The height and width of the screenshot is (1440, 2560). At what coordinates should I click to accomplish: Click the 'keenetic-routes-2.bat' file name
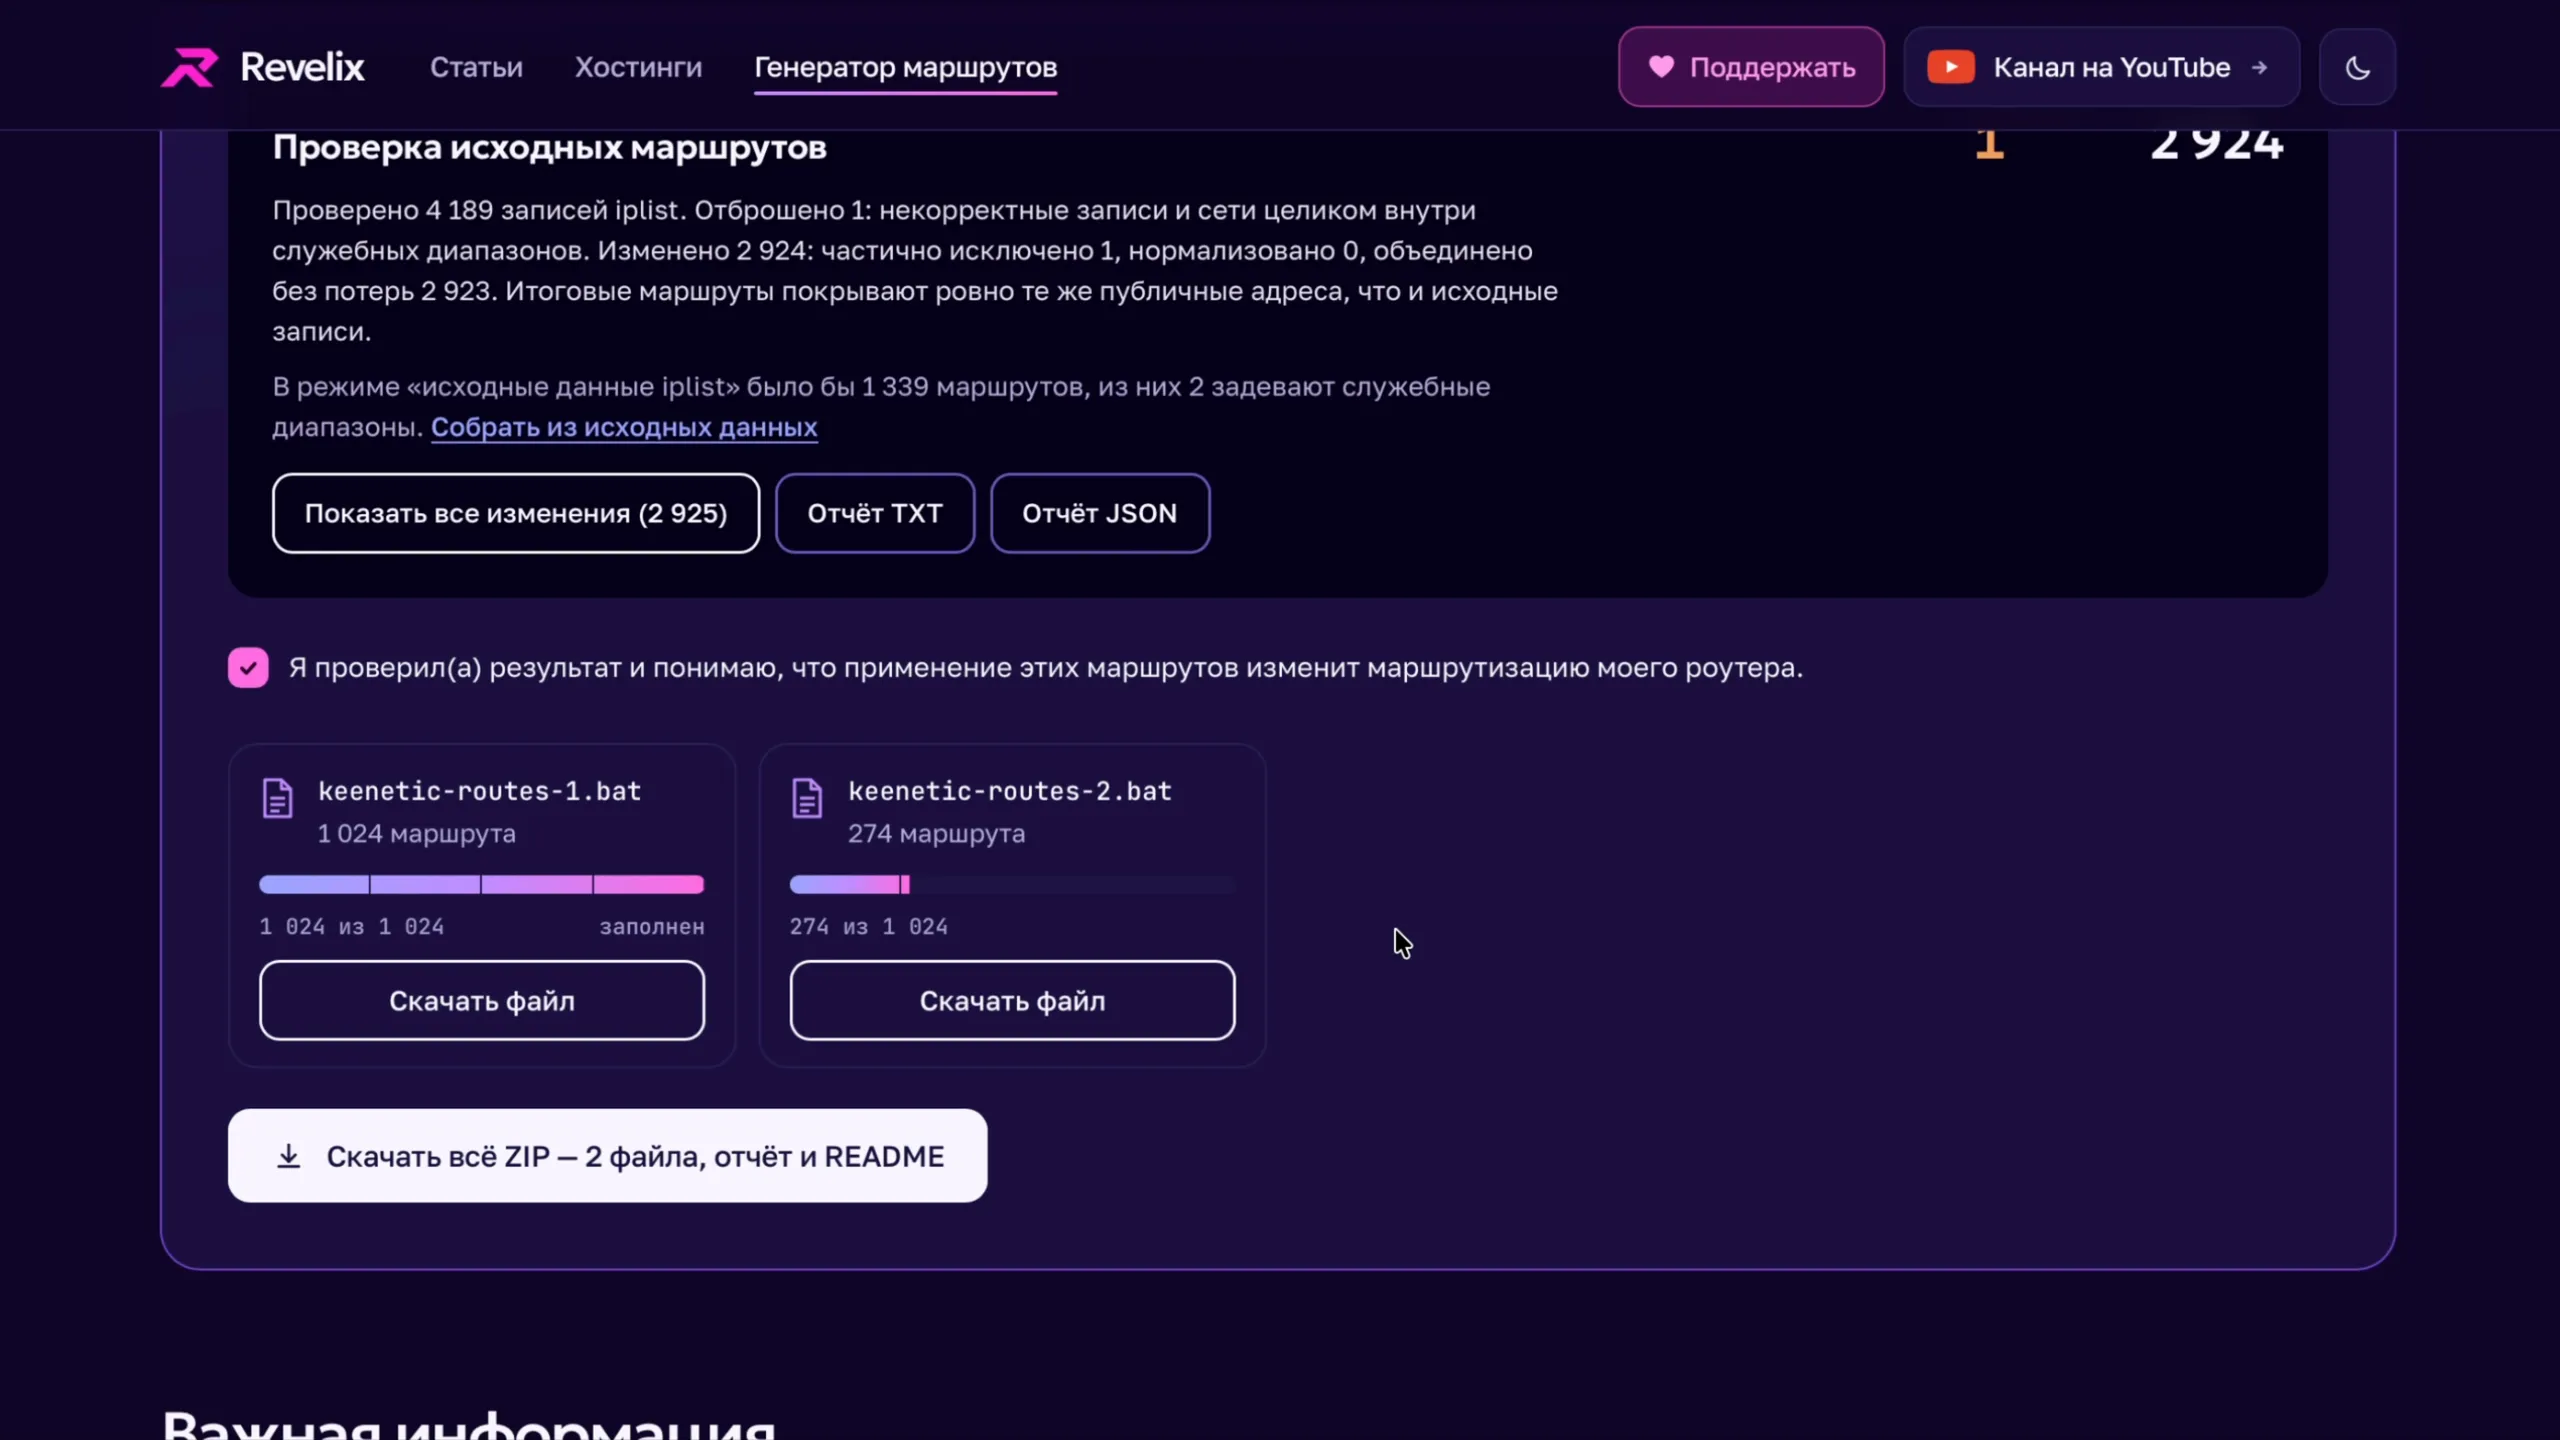1009,791
